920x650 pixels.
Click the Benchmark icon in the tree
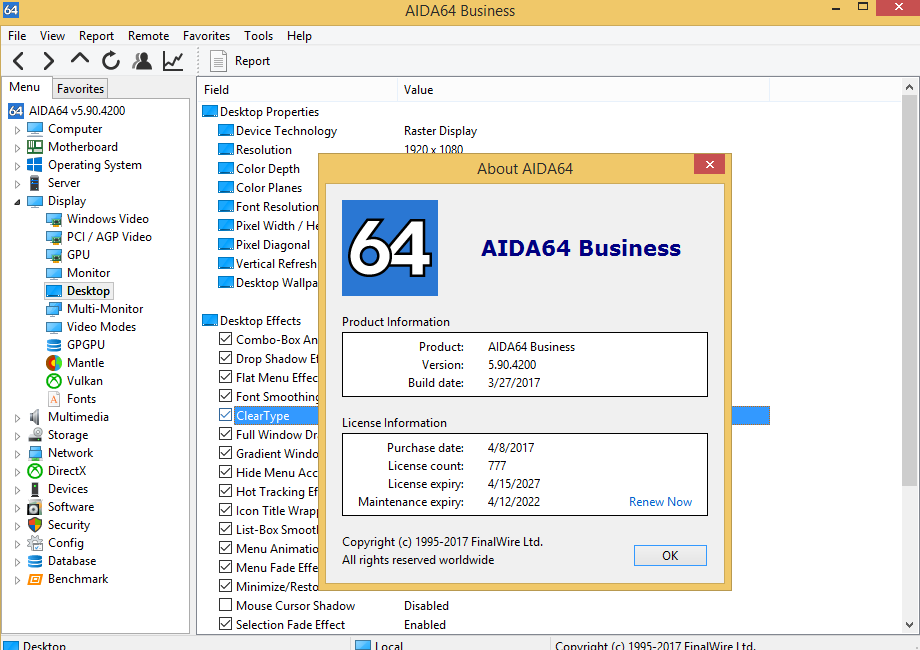coord(35,580)
